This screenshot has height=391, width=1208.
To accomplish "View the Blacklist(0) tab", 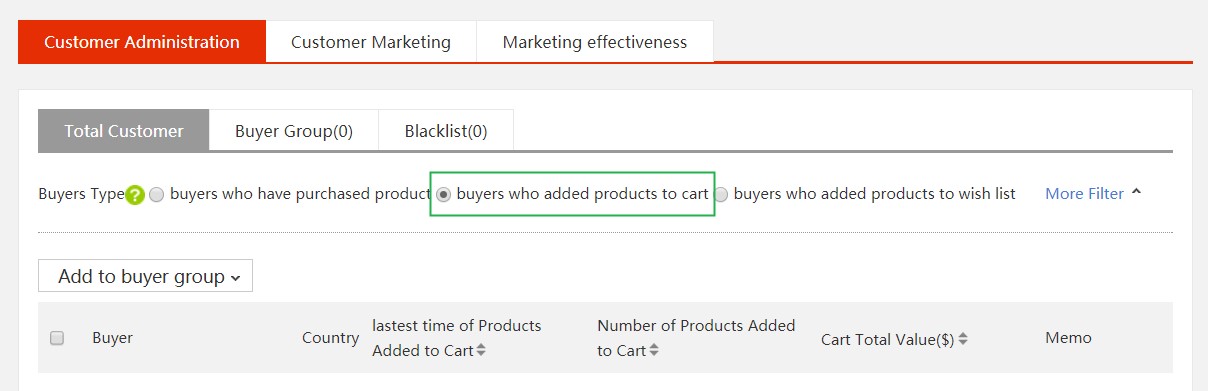I will click(446, 131).
